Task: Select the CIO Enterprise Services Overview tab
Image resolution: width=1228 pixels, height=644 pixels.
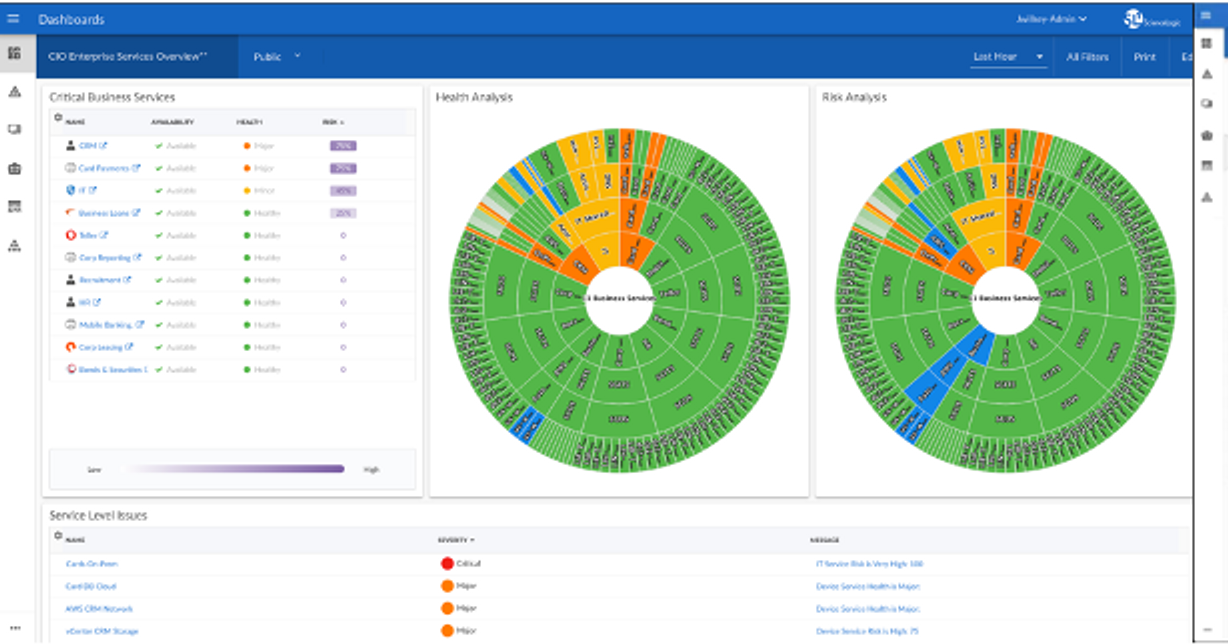Action: 130,57
